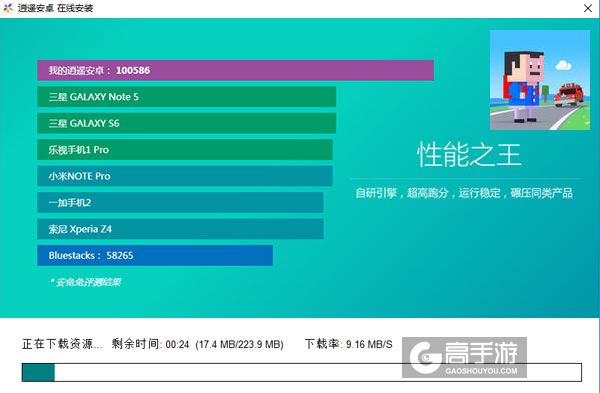Screen dimensions: 600x393
Task: Click the 逍遥安卓 在线安装 window title
Action: click(x=55, y=8)
